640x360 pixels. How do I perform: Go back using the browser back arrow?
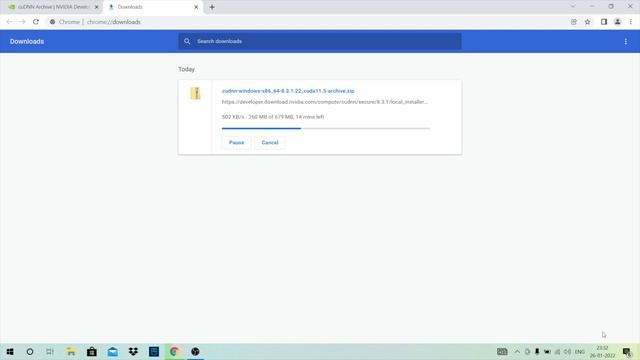click(9, 22)
